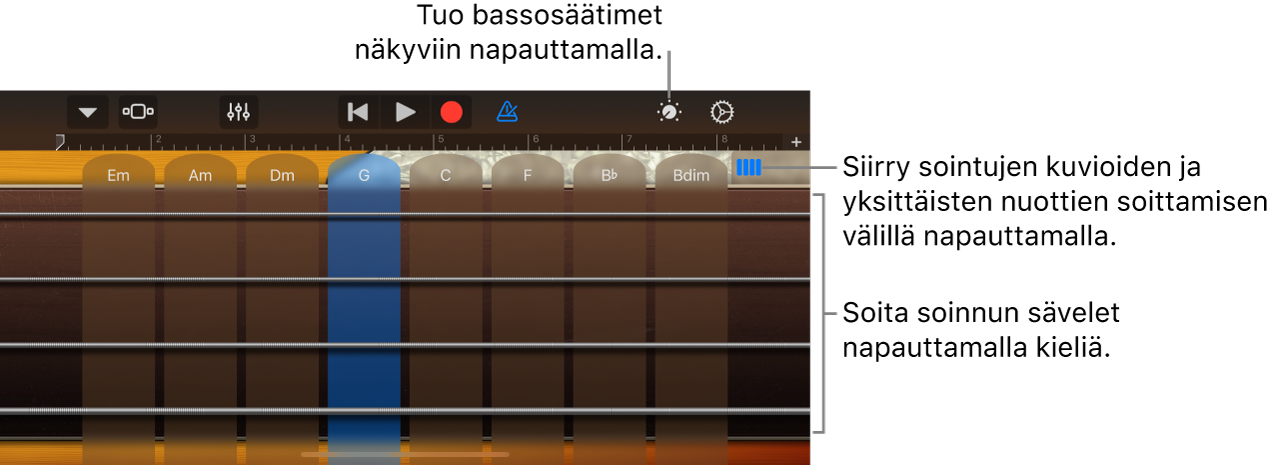Show the bass controls knob icon
Image resolution: width=1279 pixels, height=466 pixels.
[x=669, y=112]
